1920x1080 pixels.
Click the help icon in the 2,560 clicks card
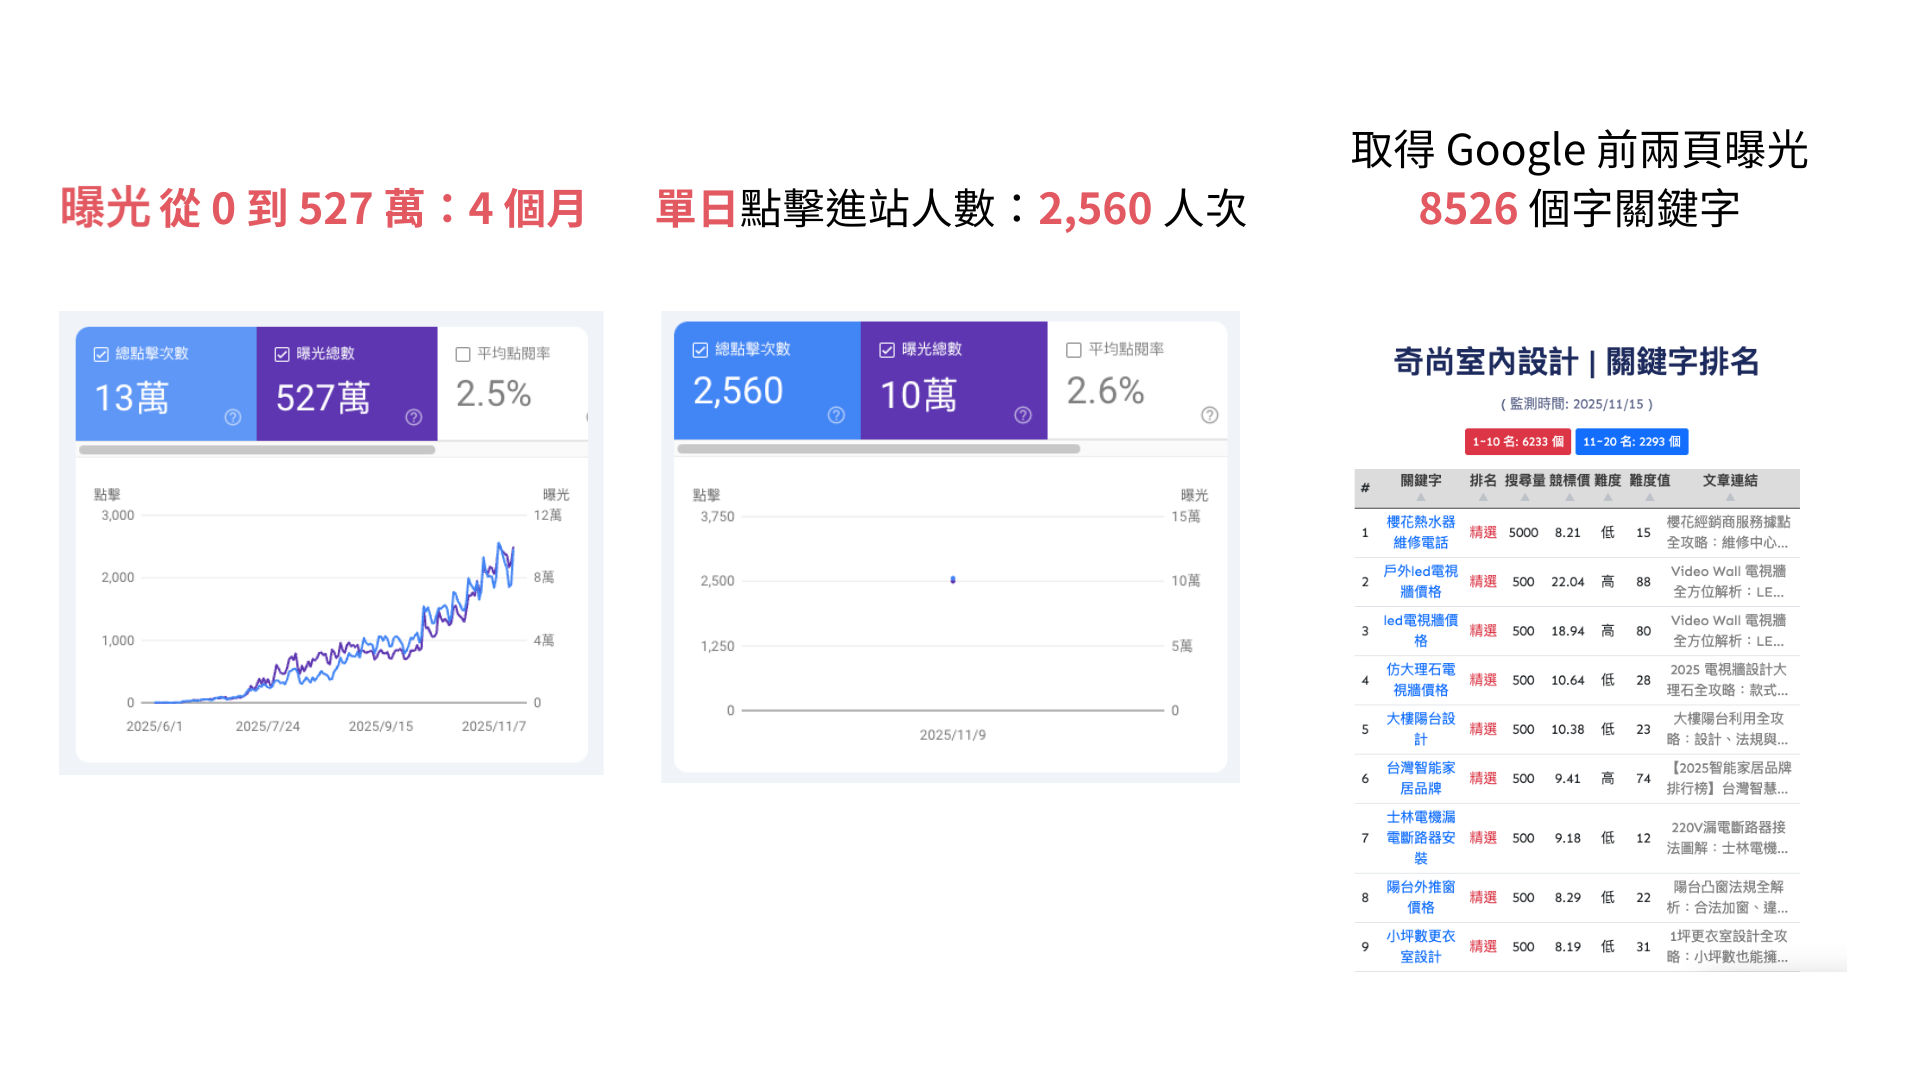[x=836, y=415]
